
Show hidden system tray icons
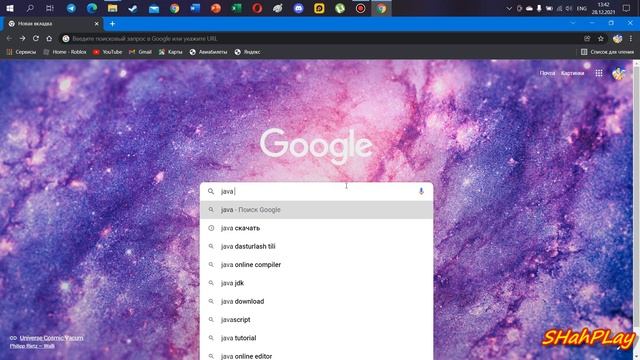coord(509,8)
